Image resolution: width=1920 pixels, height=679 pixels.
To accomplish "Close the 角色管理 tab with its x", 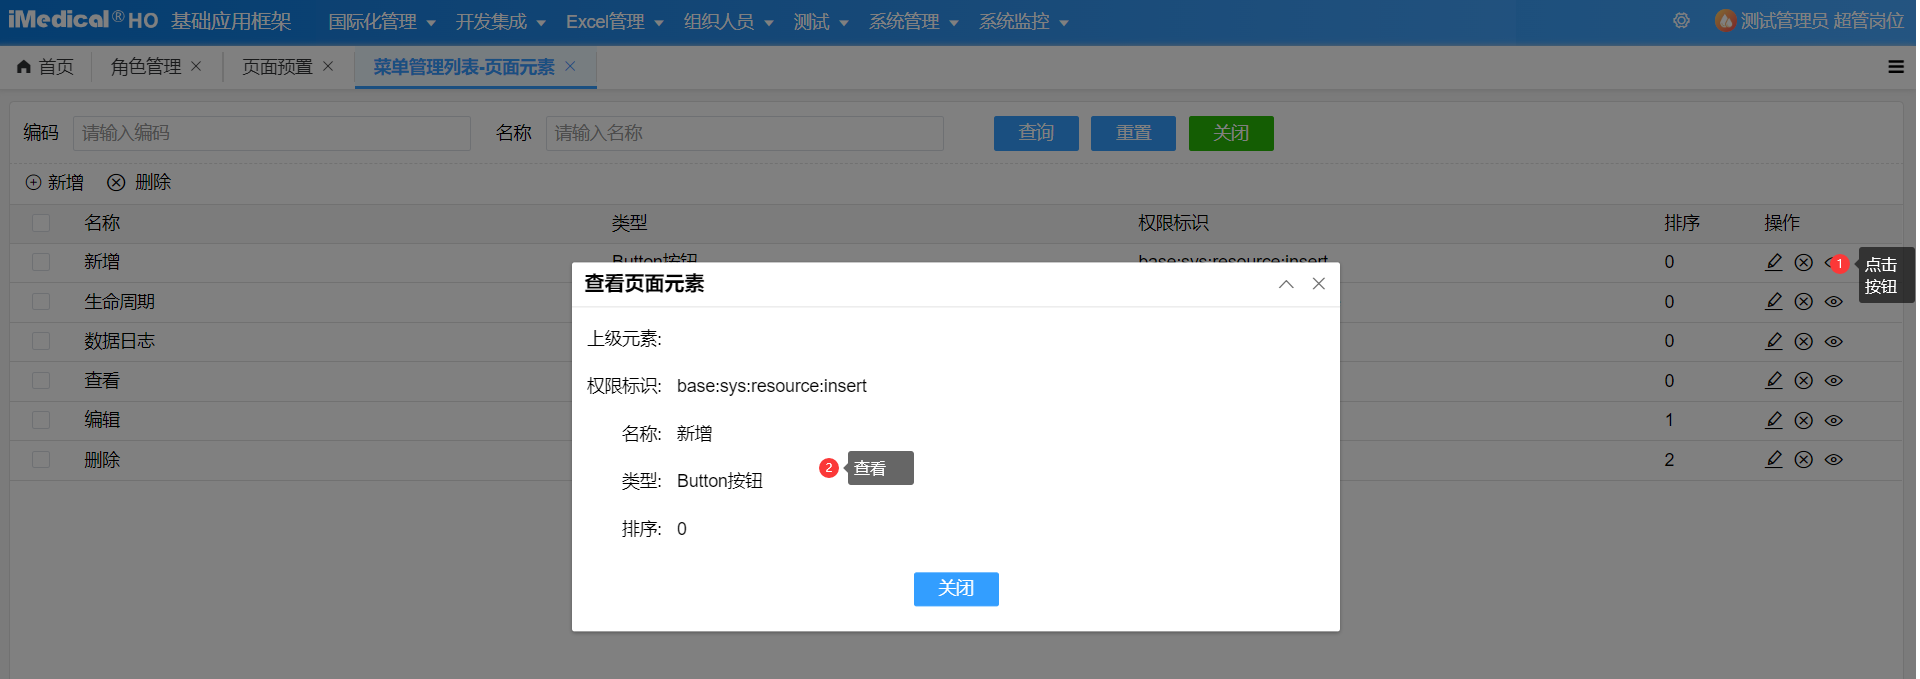I will [196, 66].
